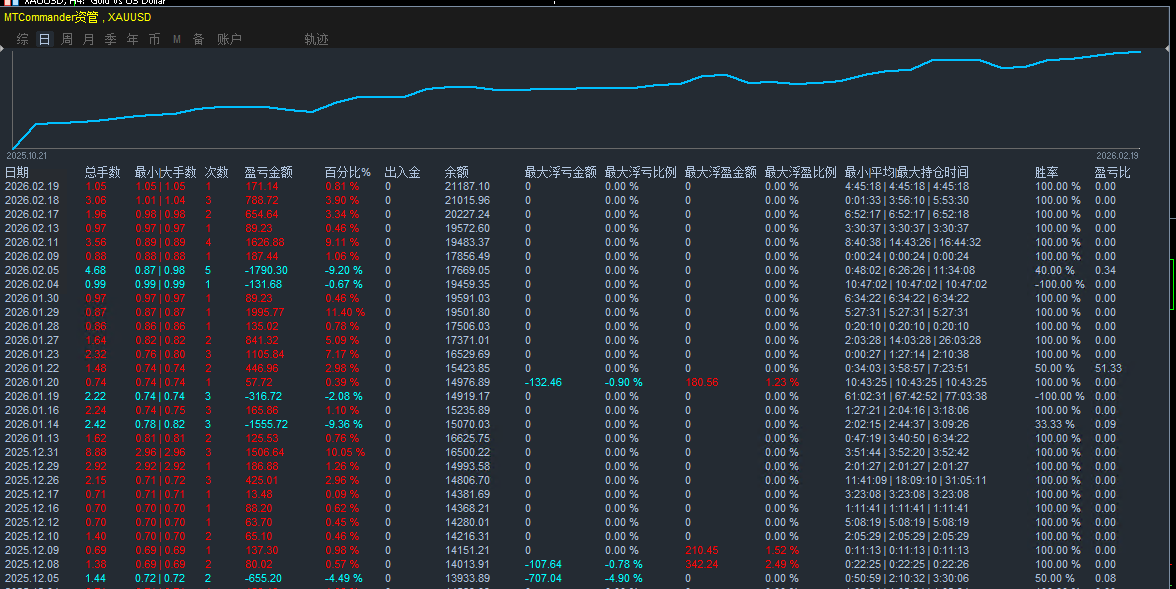Click the 最小|大手数 column header
The width and height of the screenshot is (1176, 589).
[165, 173]
